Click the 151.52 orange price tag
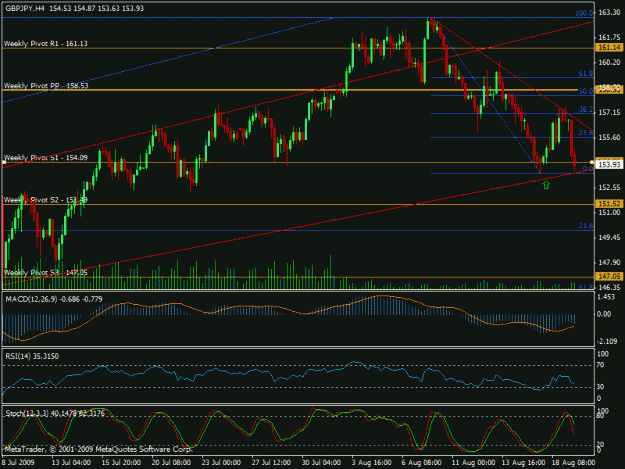This screenshot has width=625, height=469. [609, 204]
